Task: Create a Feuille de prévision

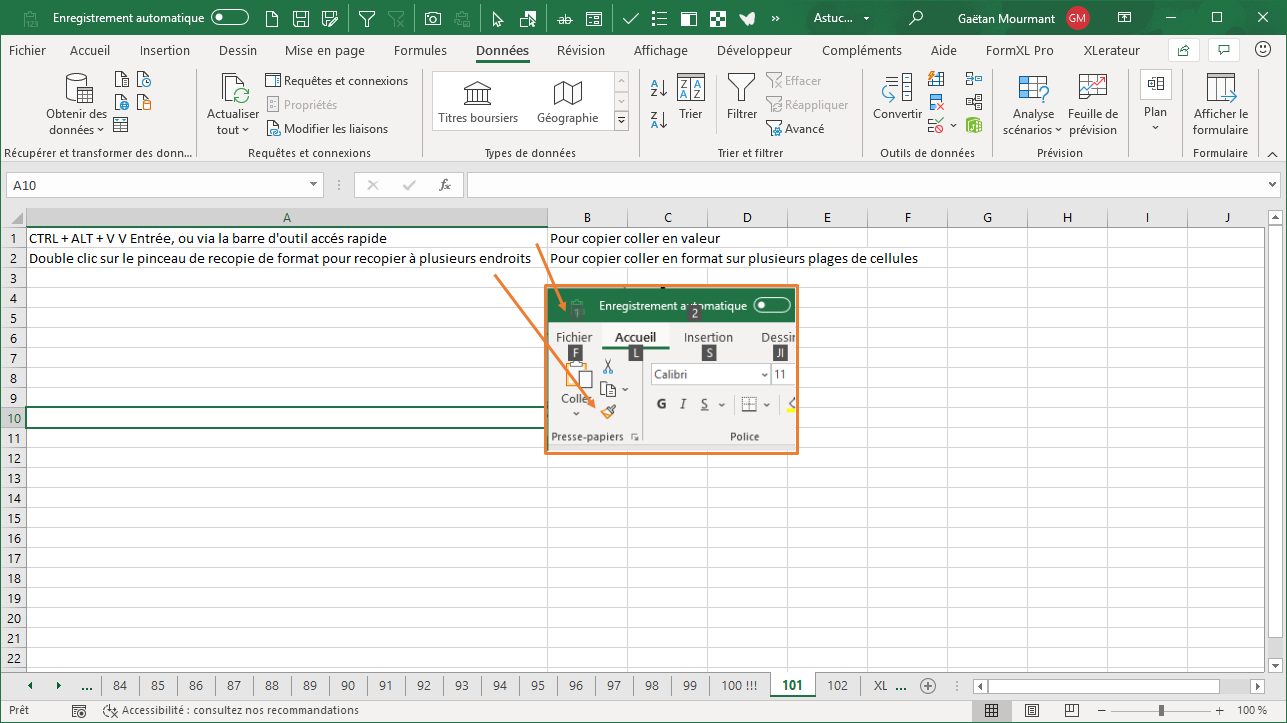Action: point(1093,104)
